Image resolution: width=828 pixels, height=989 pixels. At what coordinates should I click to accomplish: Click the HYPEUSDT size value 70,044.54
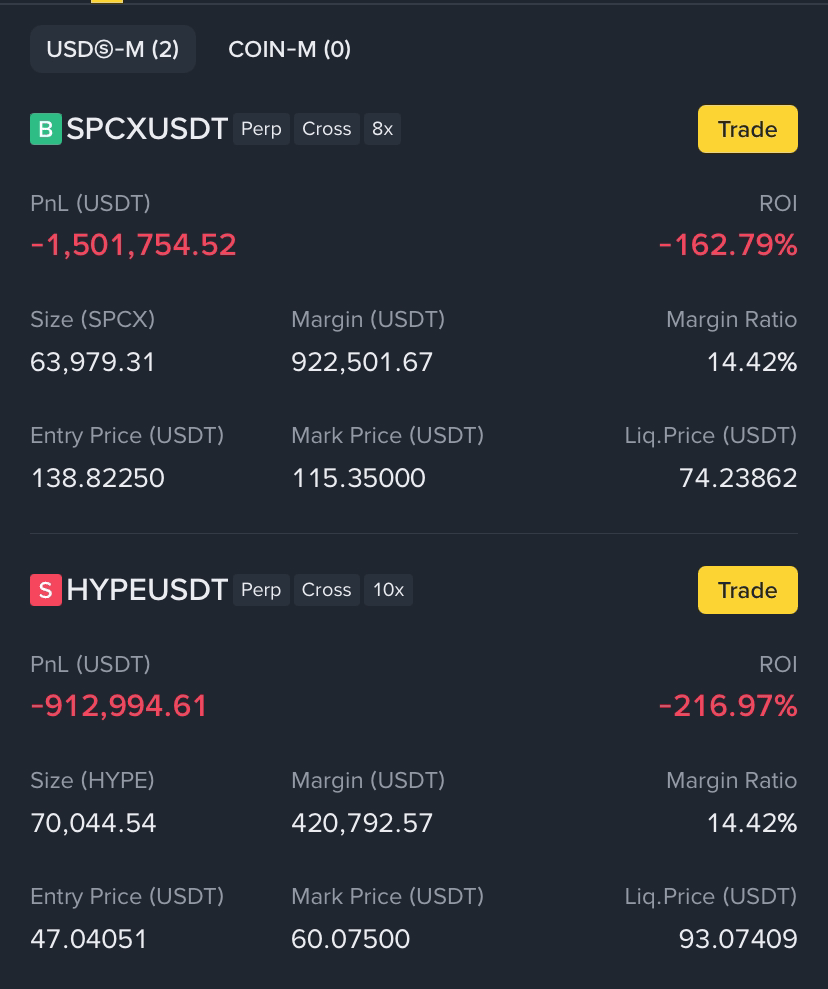[x=93, y=823]
